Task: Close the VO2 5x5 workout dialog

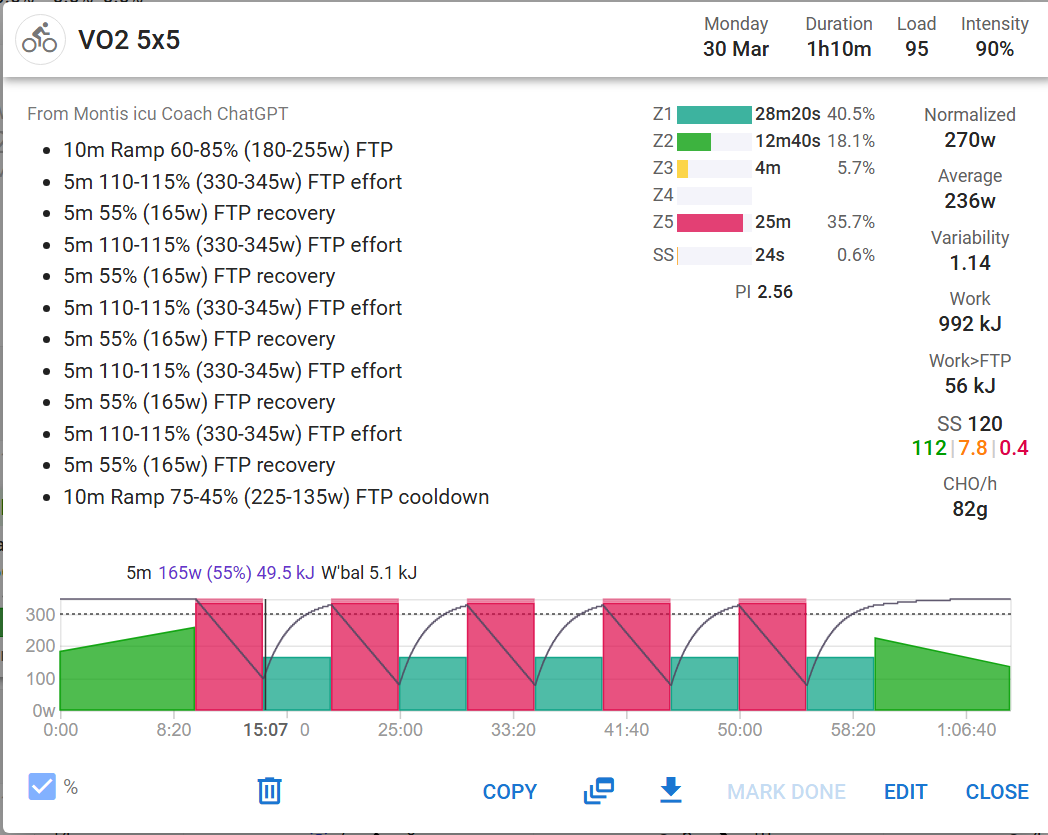Action: click(x=996, y=792)
